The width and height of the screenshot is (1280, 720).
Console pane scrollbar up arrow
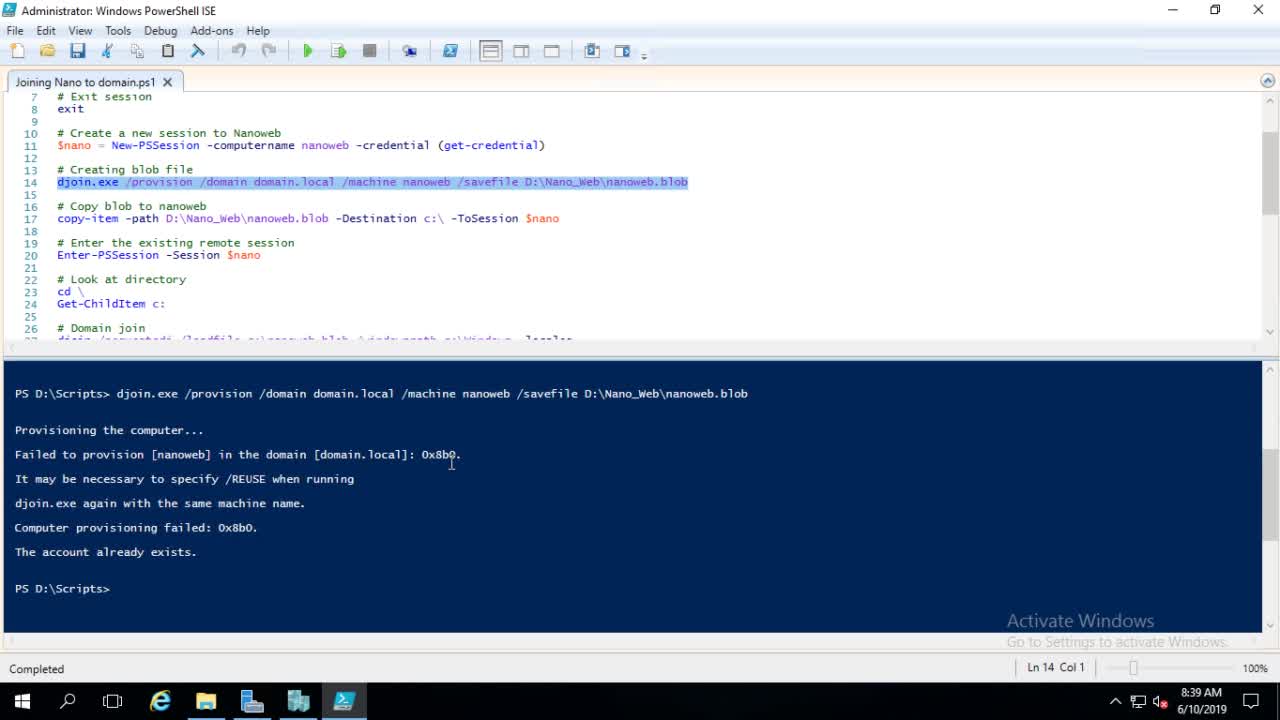(1270, 369)
